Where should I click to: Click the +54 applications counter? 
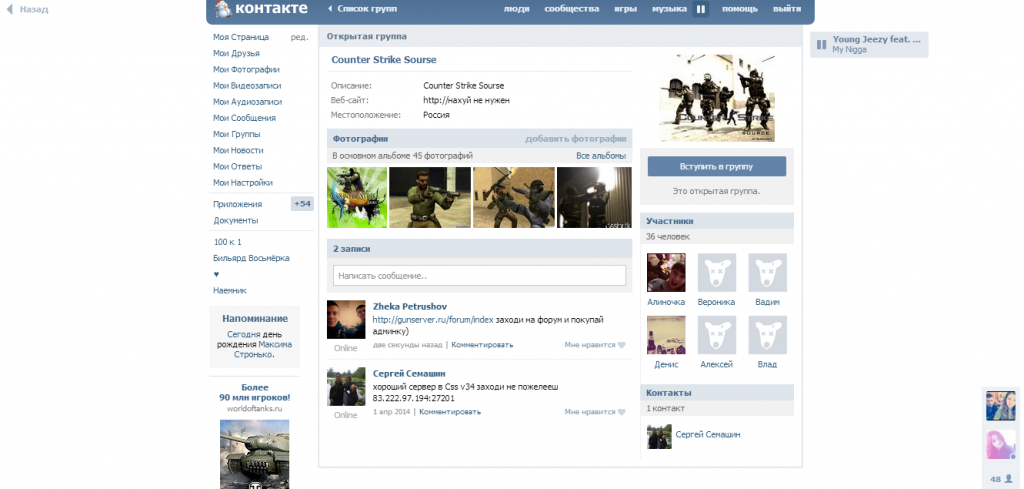[302, 204]
